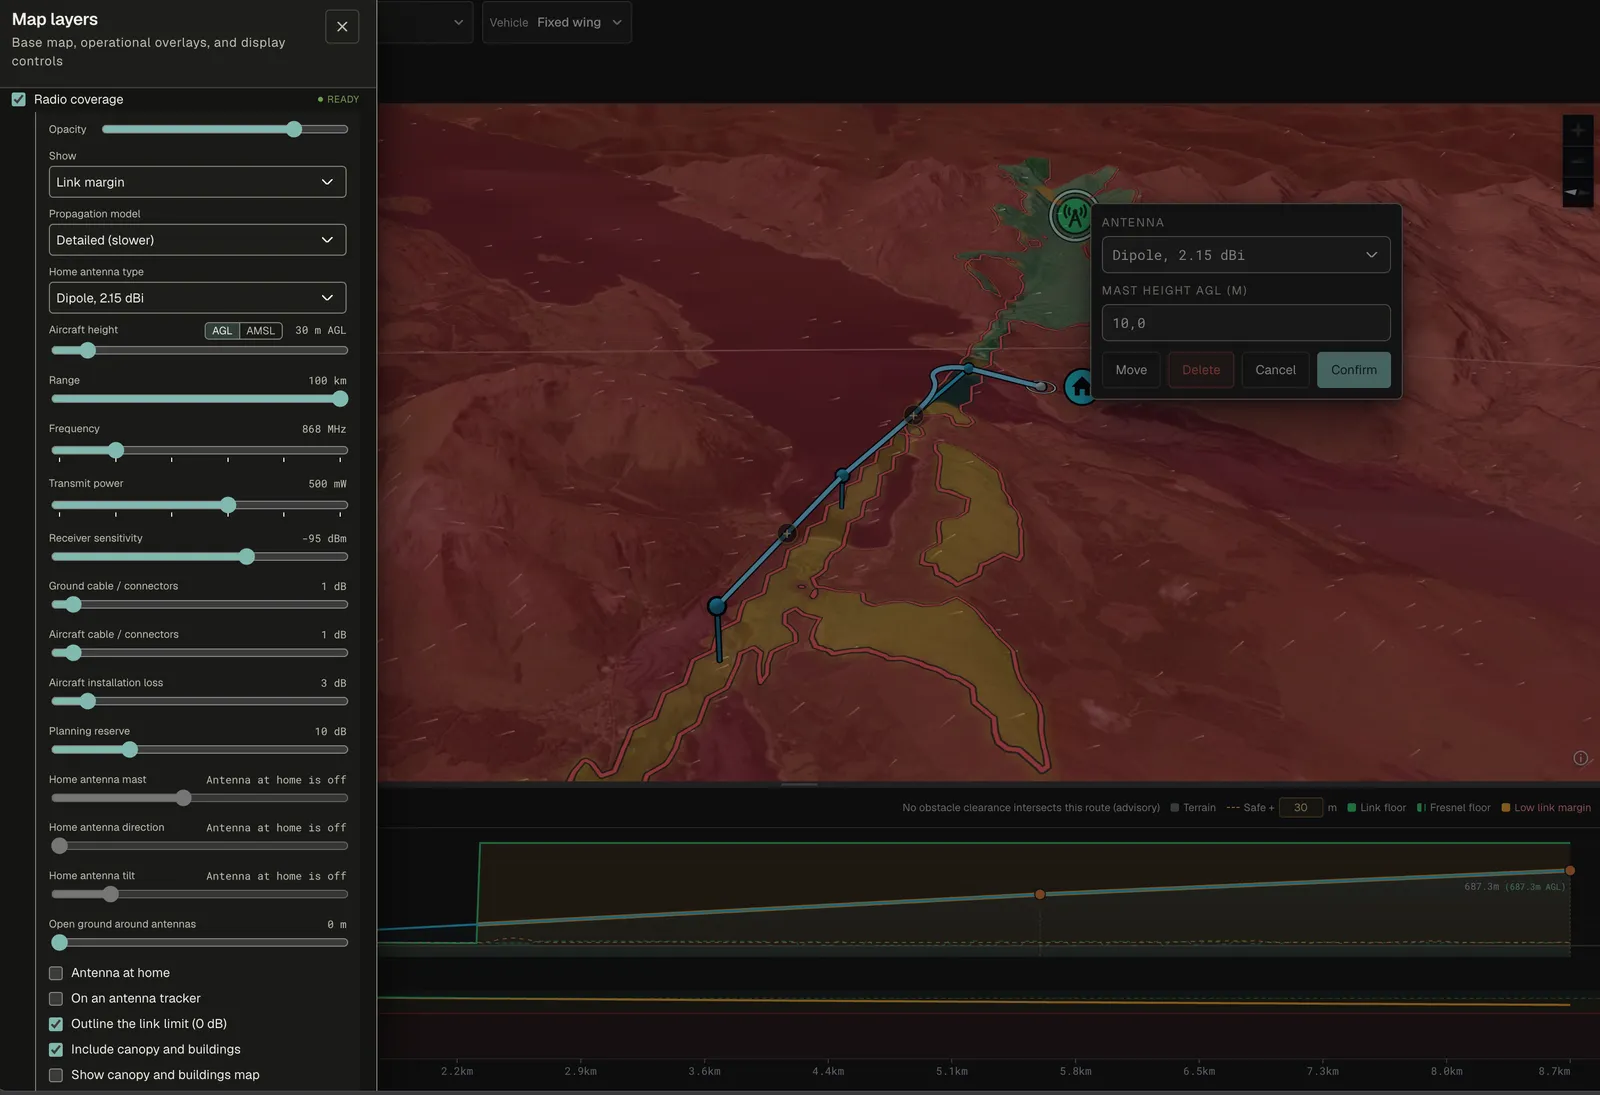This screenshot has height=1095, width=1600.
Task: Click the Low link margin legend entry
Action: coord(1546,808)
